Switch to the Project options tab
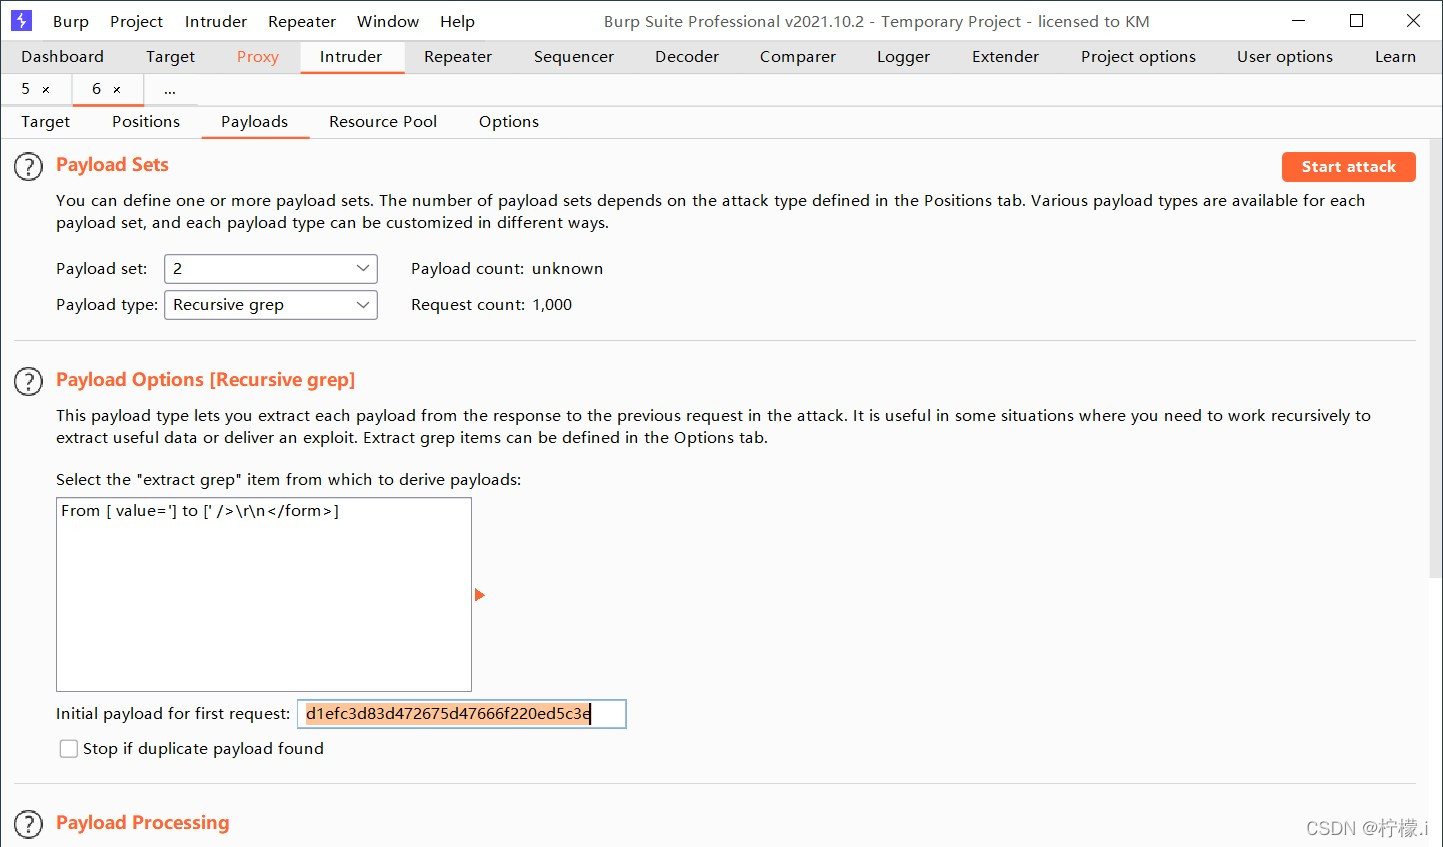 pyautogui.click(x=1138, y=57)
